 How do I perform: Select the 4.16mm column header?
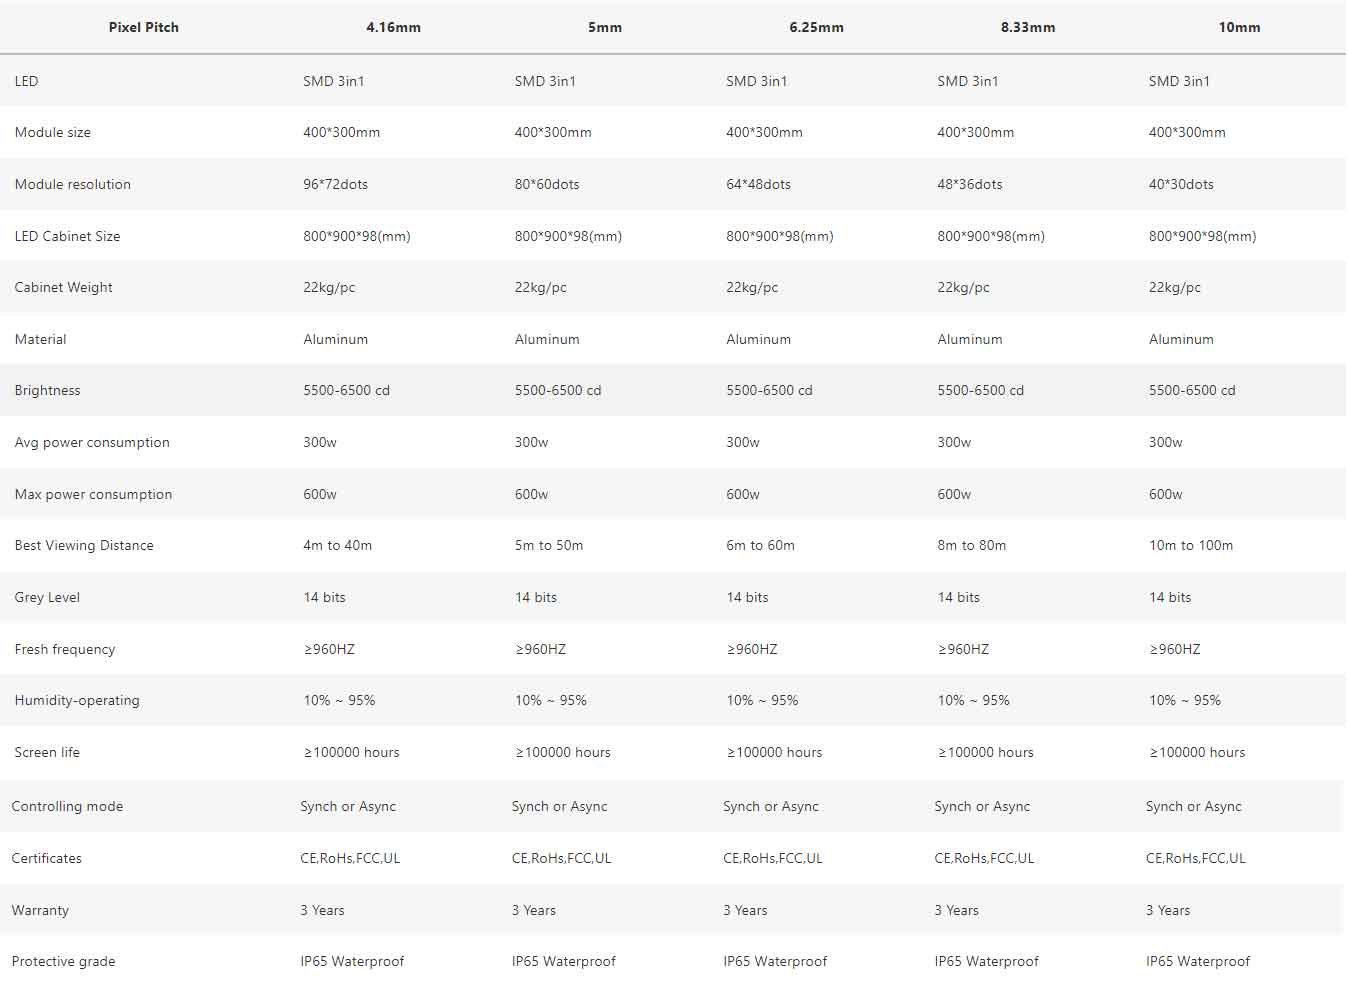coord(393,28)
